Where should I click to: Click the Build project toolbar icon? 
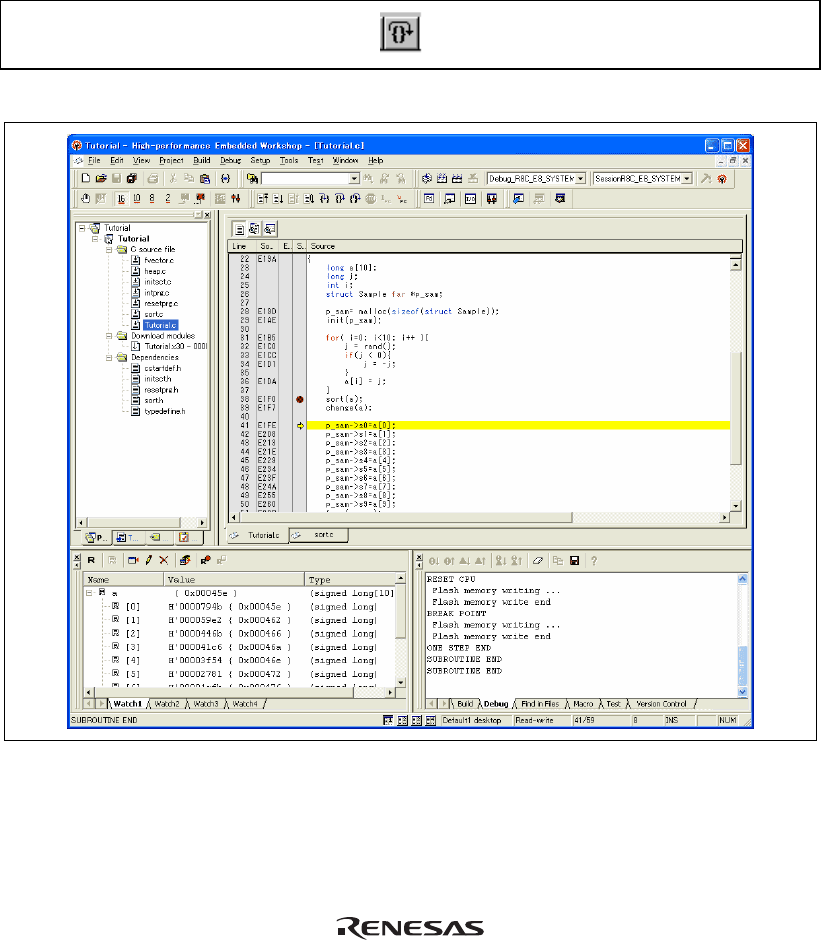(x=442, y=178)
